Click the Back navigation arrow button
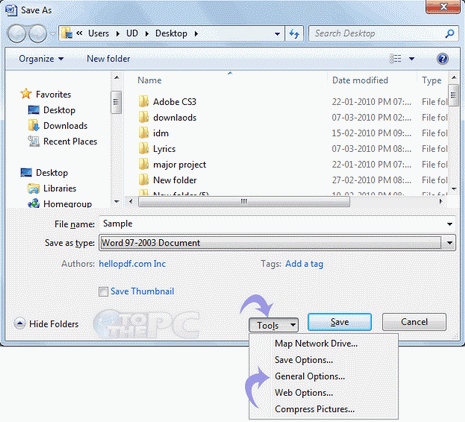 click(x=16, y=34)
